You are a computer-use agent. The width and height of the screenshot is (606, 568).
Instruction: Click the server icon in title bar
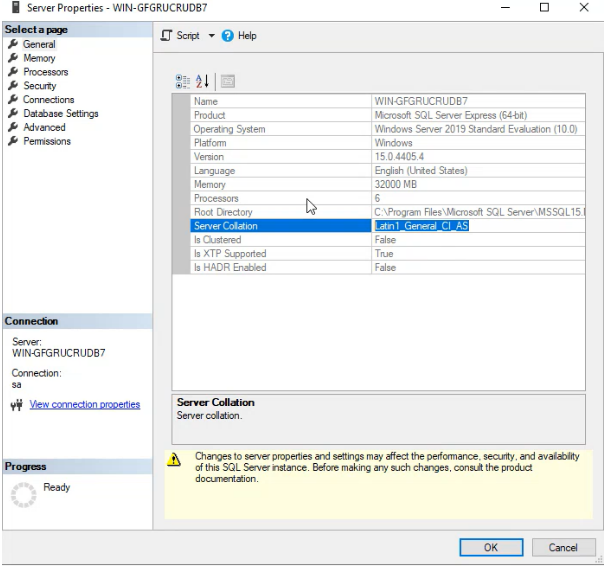coord(16,7)
